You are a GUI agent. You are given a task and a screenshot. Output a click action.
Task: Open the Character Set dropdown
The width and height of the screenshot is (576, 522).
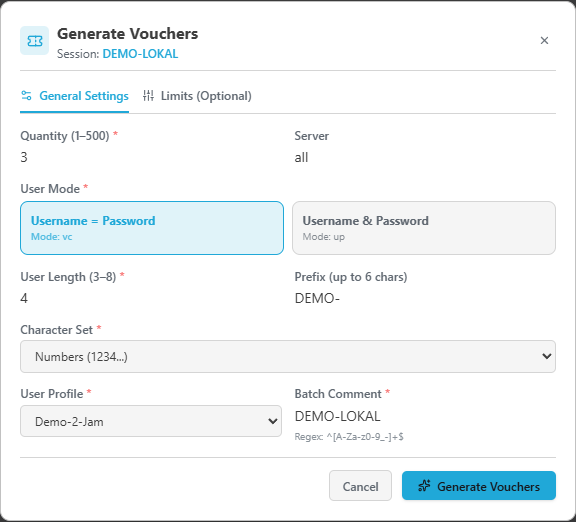288,356
